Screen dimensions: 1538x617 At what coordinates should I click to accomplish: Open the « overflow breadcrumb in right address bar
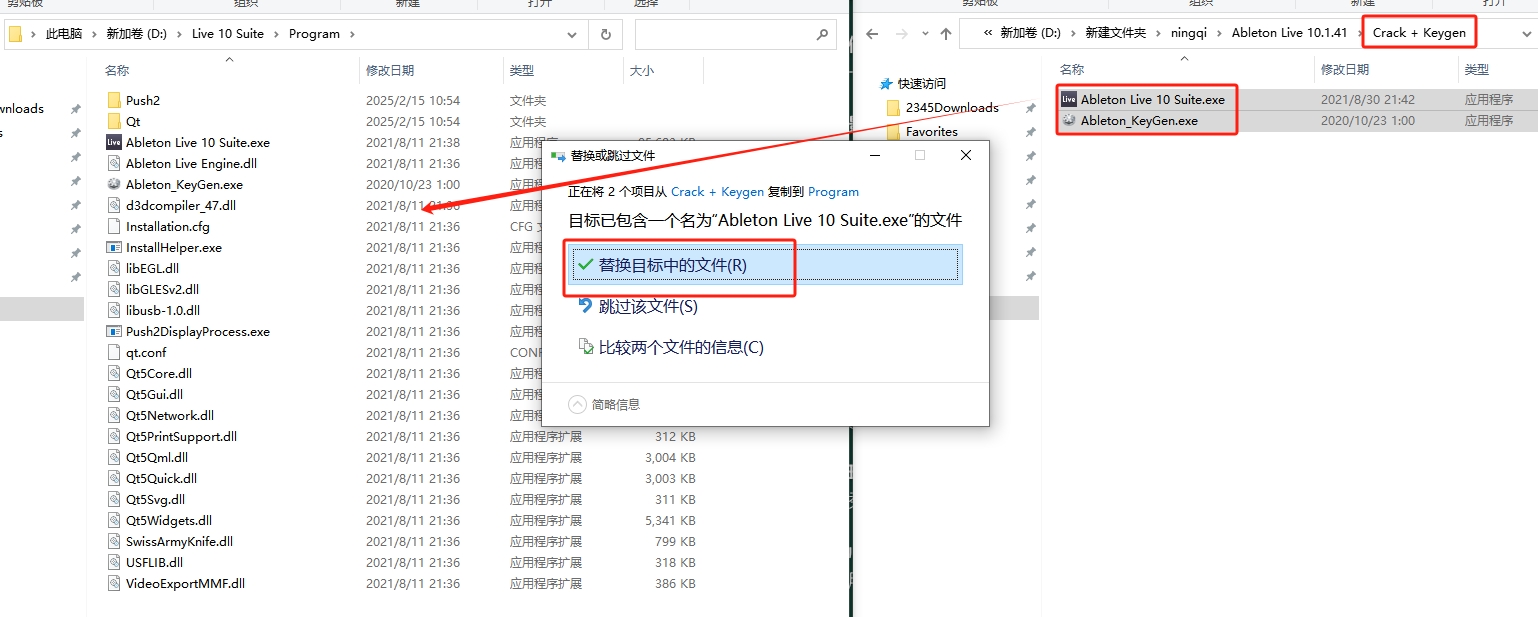click(988, 33)
